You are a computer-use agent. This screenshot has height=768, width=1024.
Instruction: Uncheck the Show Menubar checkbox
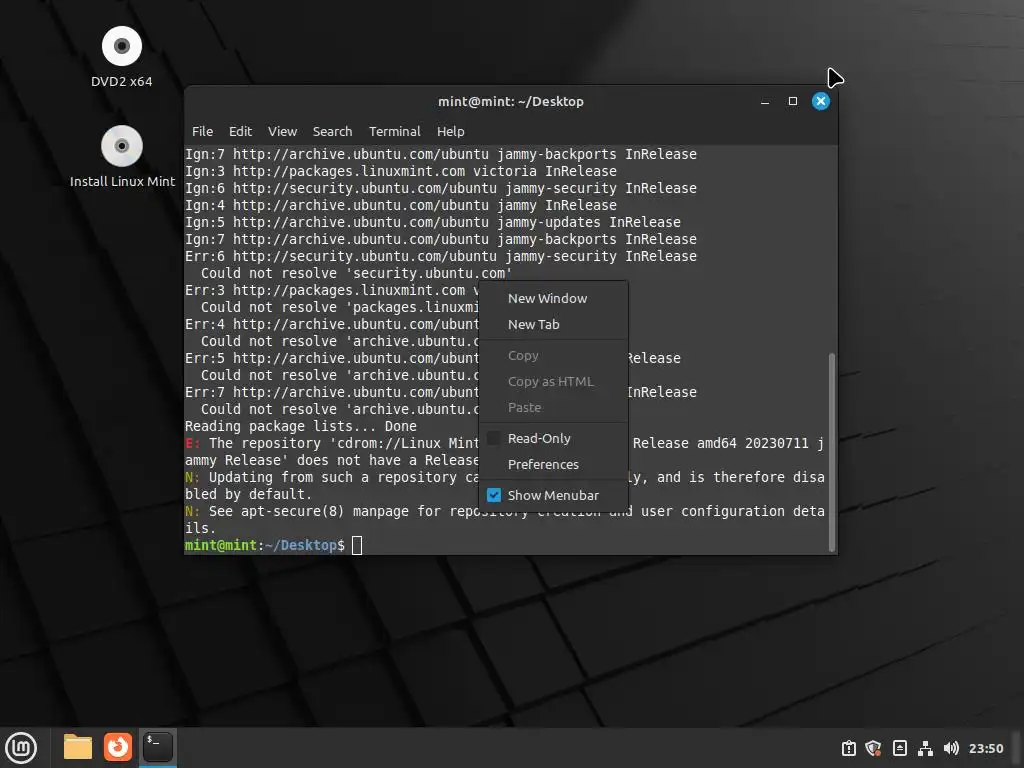point(494,495)
